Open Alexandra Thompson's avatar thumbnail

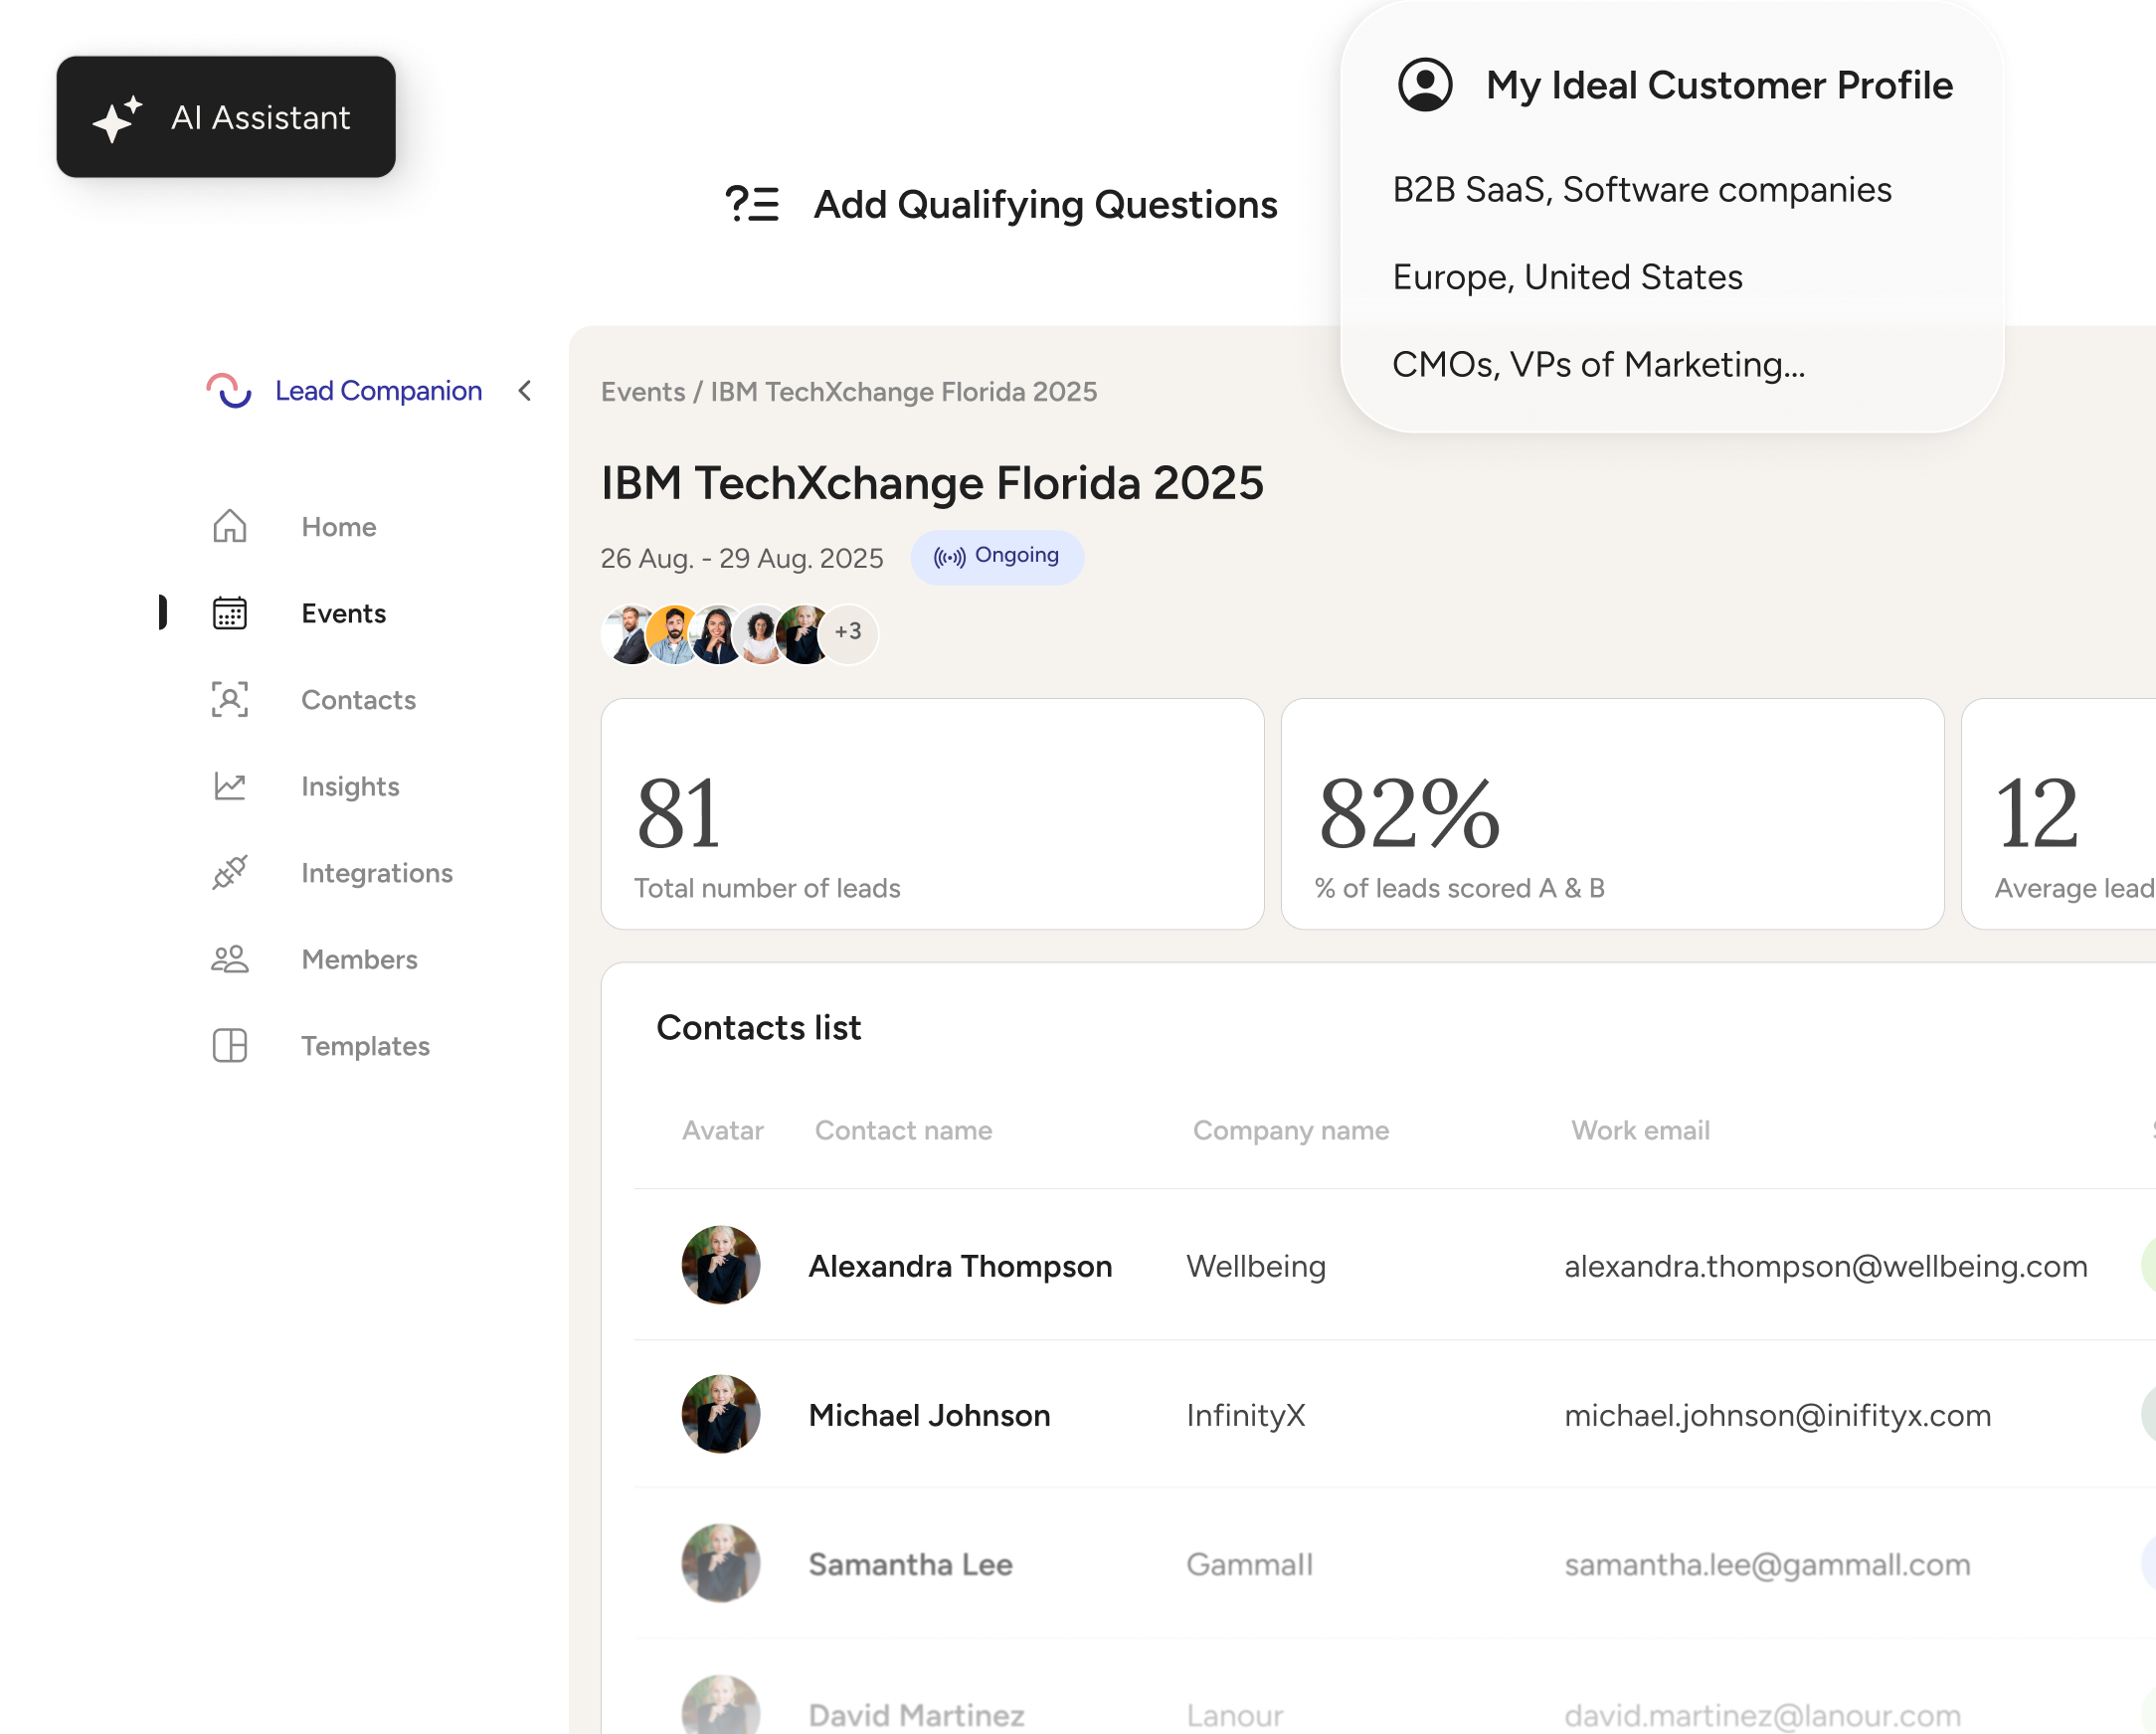pos(720,1265)
